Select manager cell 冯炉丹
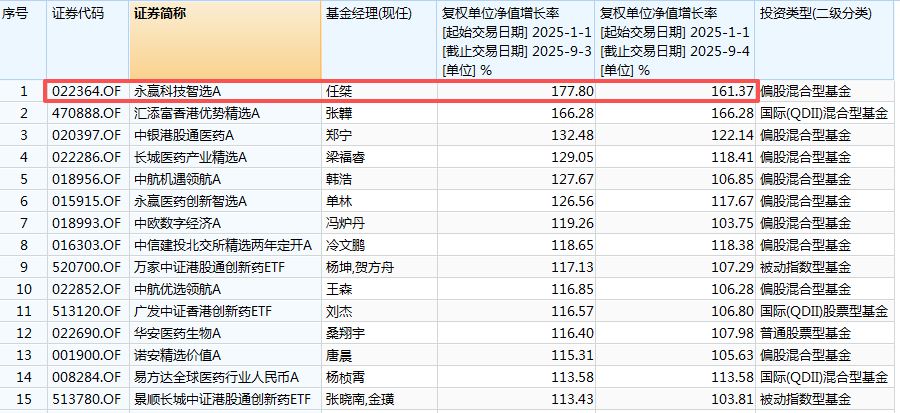The height and width of the screenshot is (413, 900). click(x=344, y=223)
